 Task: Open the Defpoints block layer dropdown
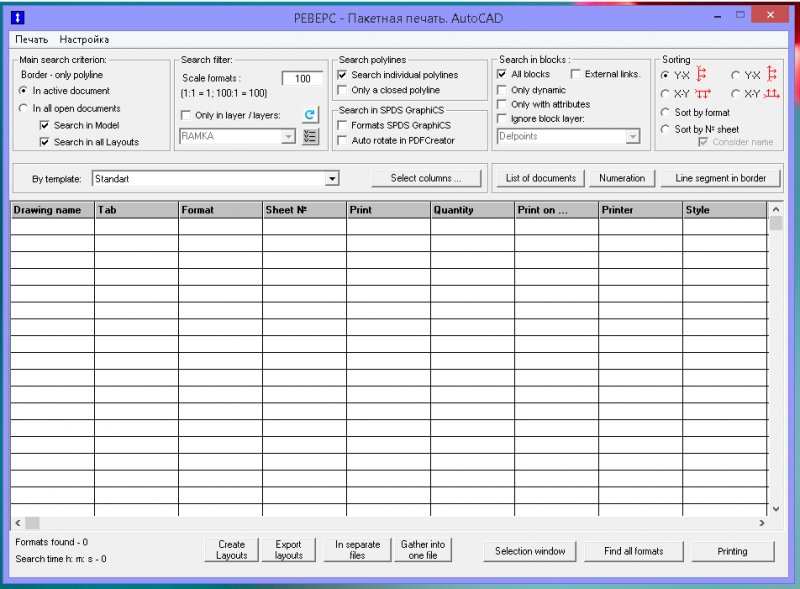pos(632,136)
